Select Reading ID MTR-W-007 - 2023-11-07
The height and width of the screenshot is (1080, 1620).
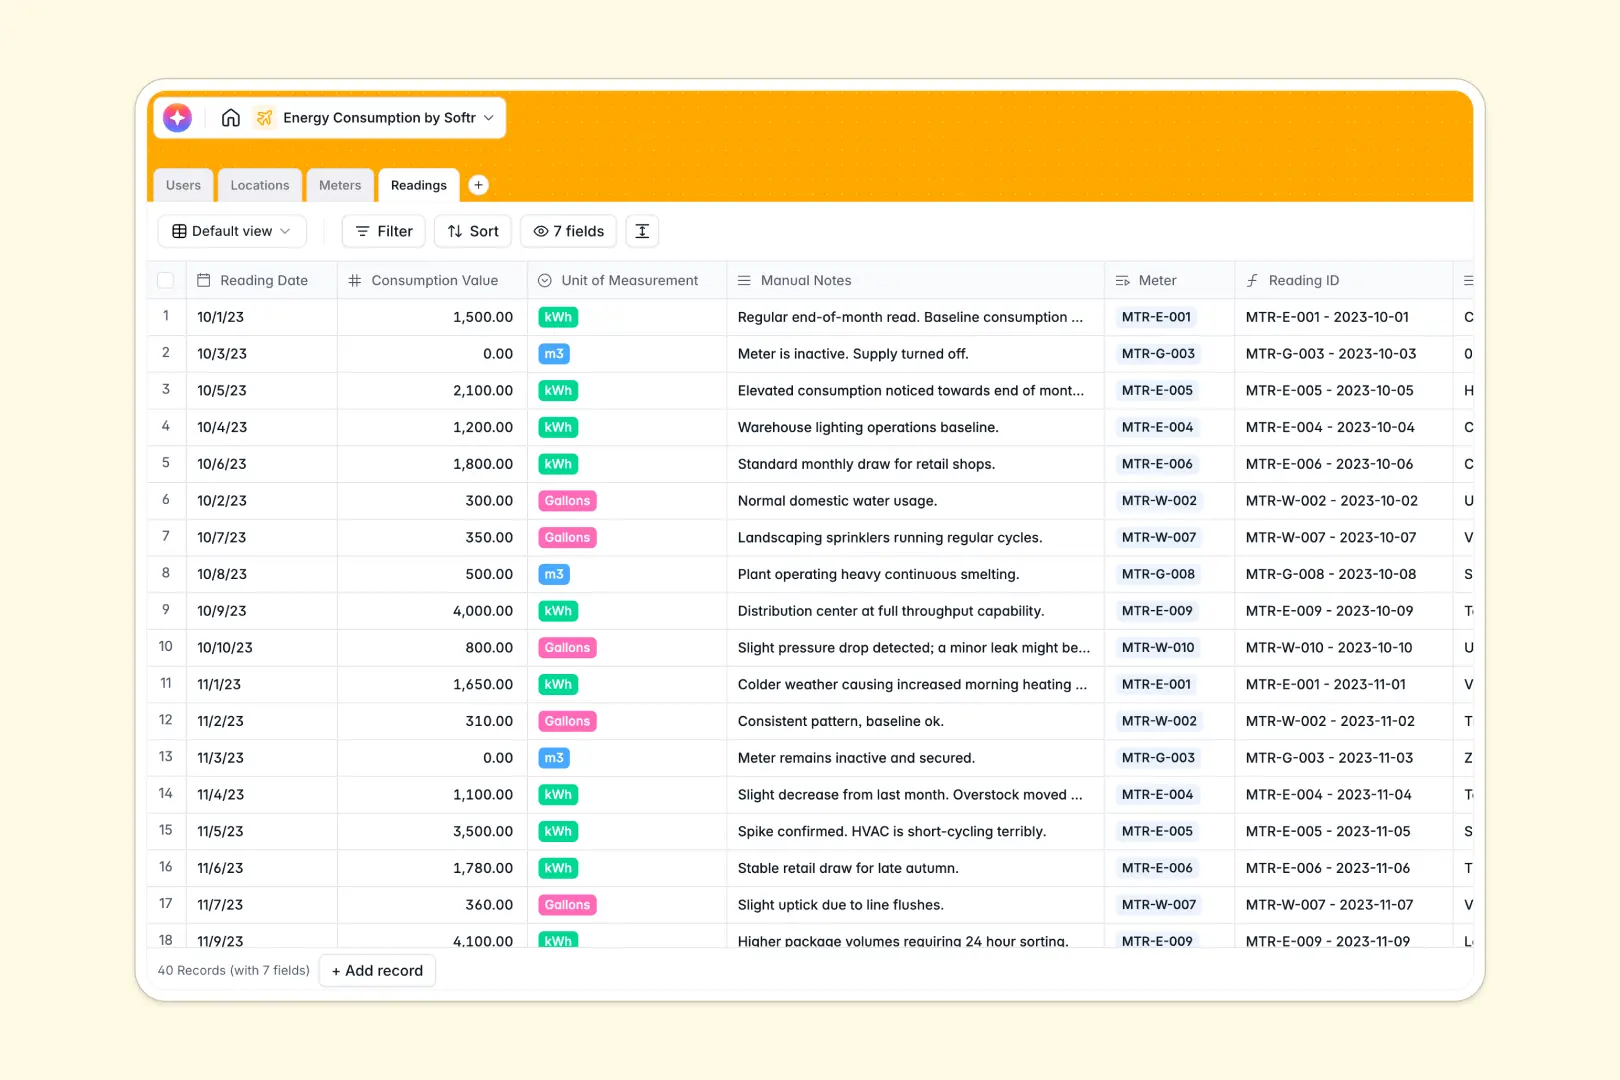1343,905
